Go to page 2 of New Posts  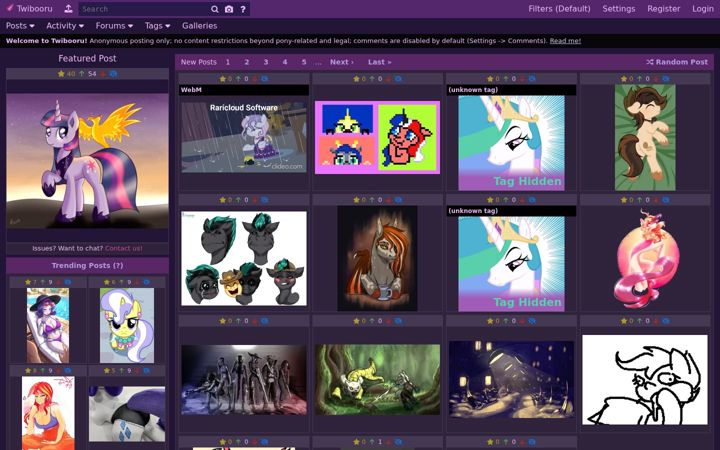[247, 62]
